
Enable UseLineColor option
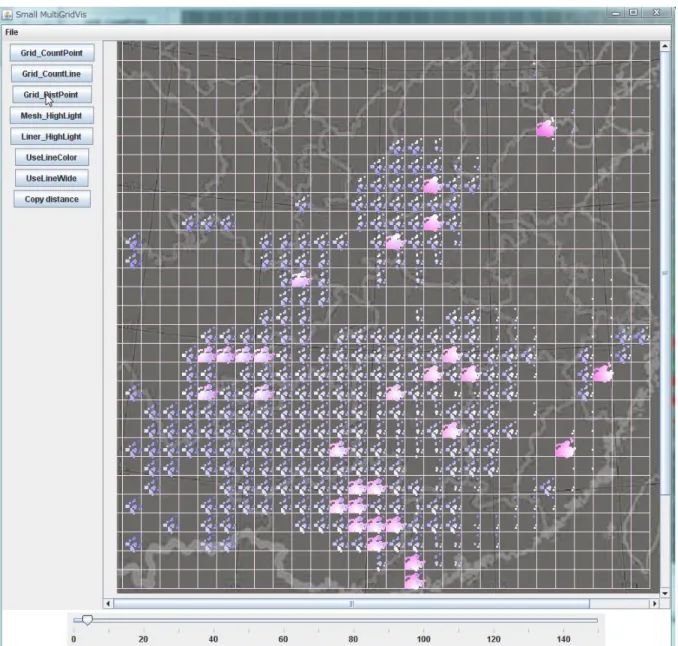point(52,157)
